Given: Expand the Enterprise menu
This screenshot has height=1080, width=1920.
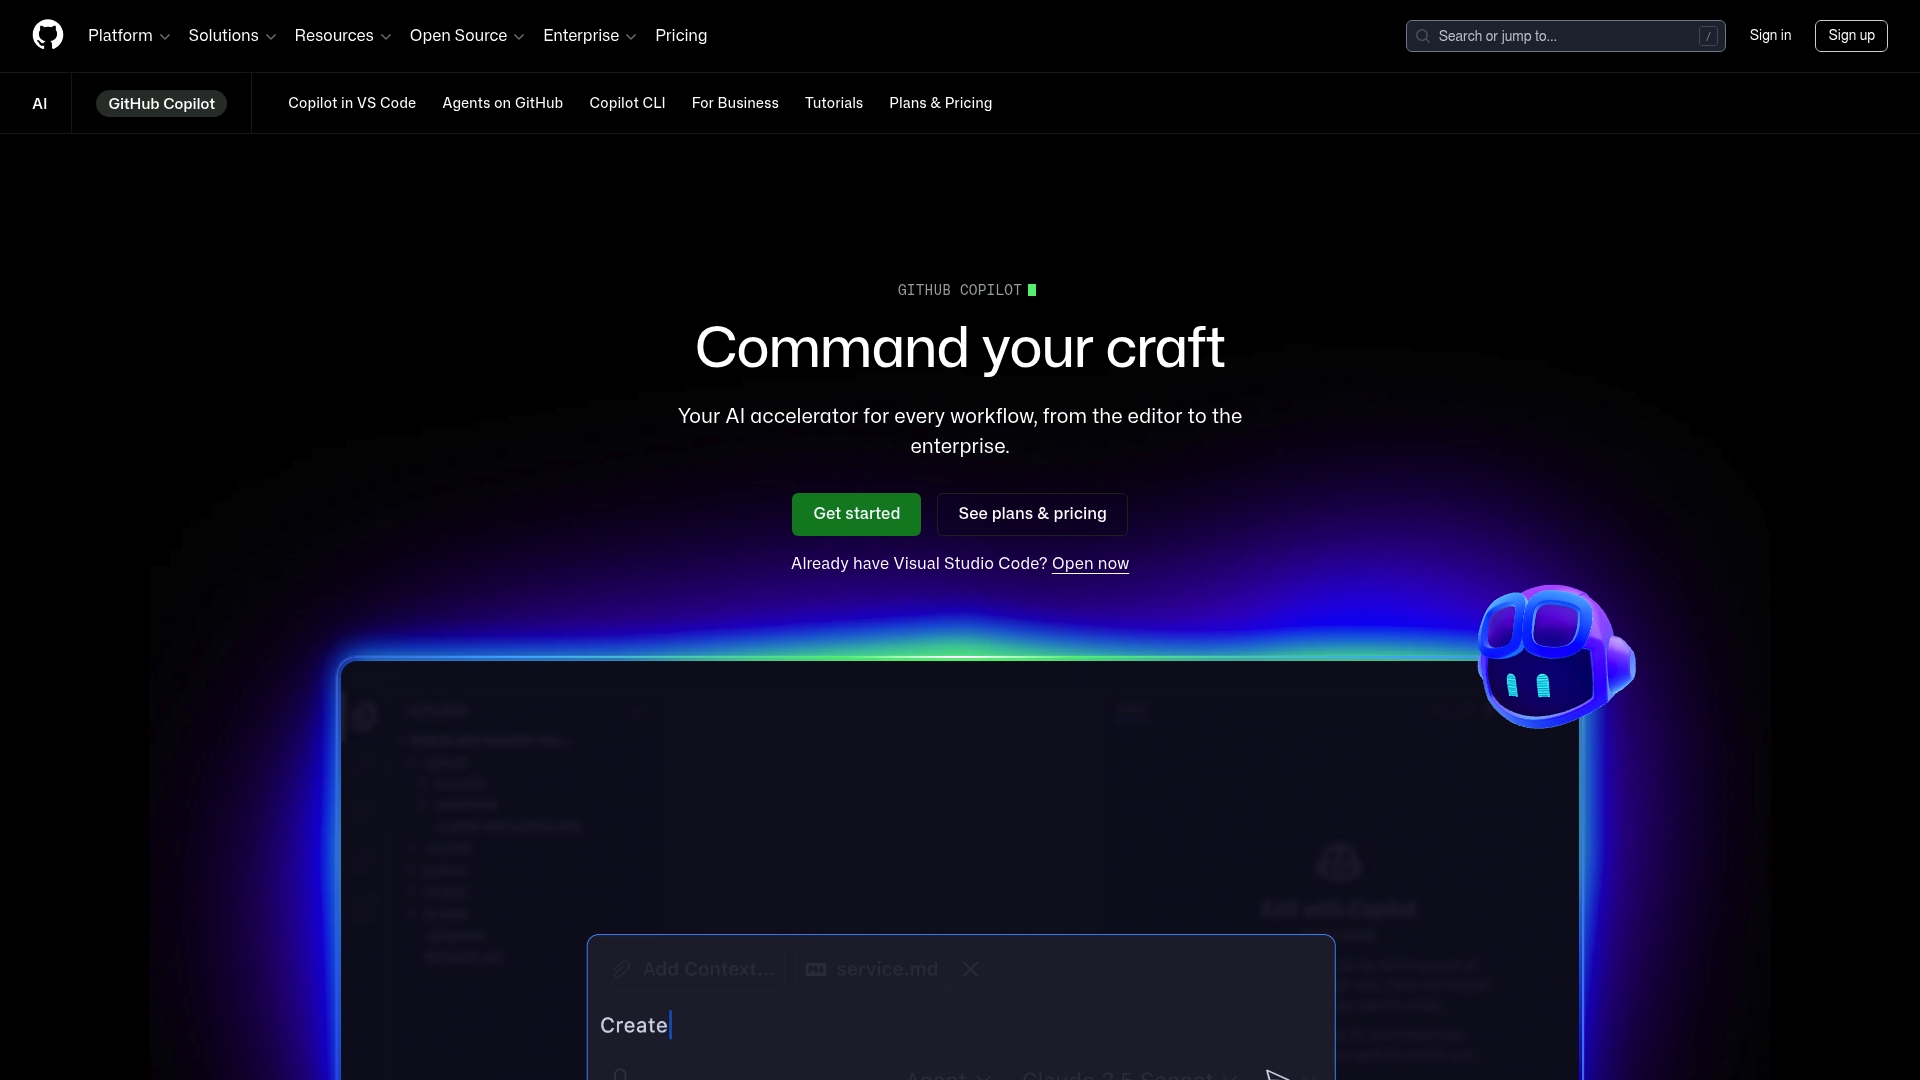Looking at the screenshot, I should (x=590, y=35).
